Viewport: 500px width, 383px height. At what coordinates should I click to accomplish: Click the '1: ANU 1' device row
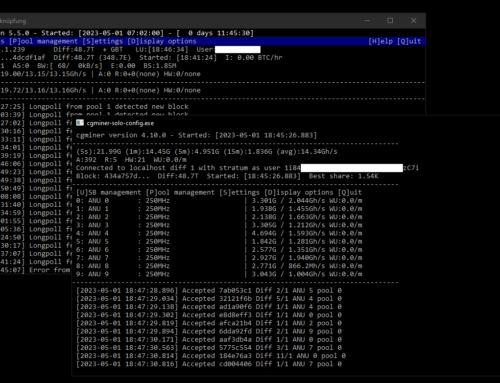219,209
